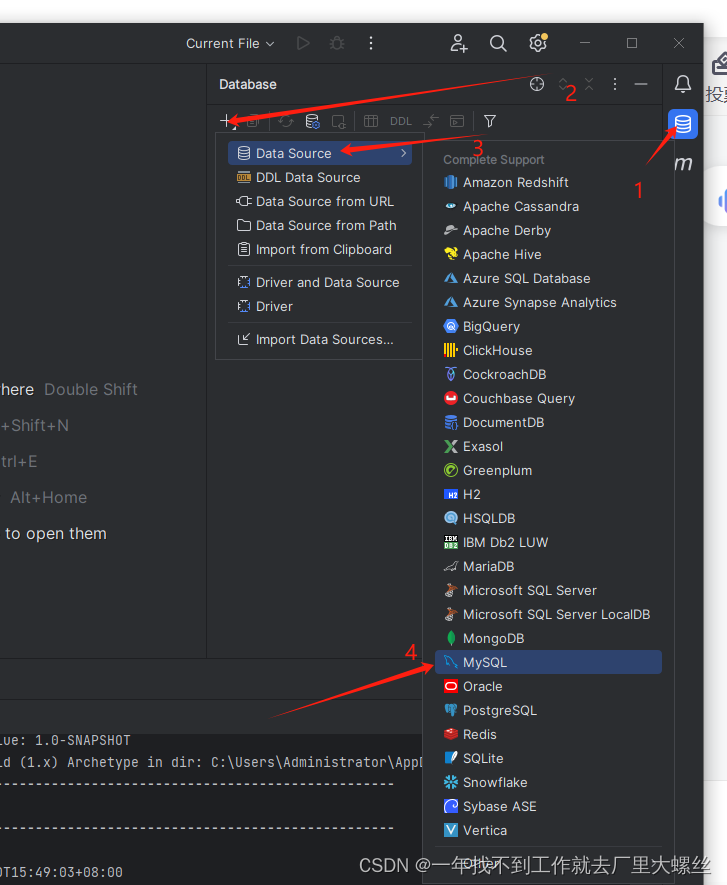The height and width of the screenshot is (885, 727).
Task: Open Database panel options kebab menu
Action: pos(615,84)
